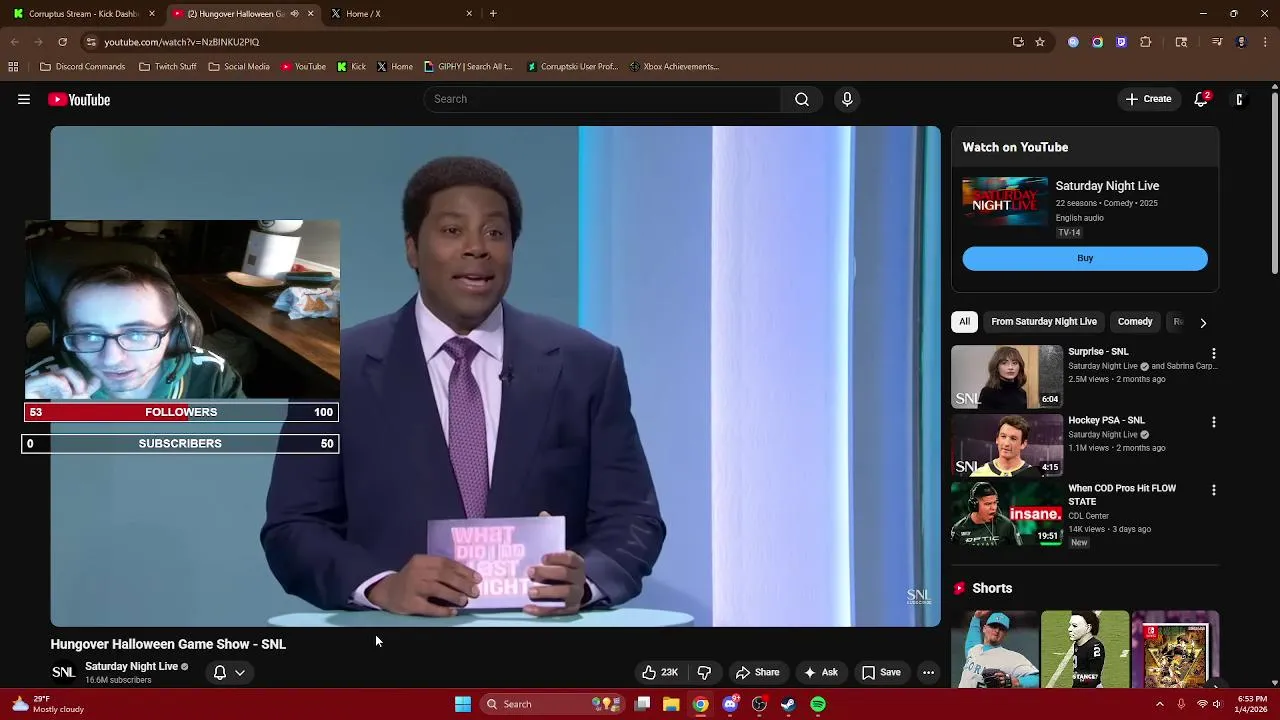Open options for When COD Pros video
Image resolution: width=1280 pixels, height=720 pixels.
[x=1214, y=490]
